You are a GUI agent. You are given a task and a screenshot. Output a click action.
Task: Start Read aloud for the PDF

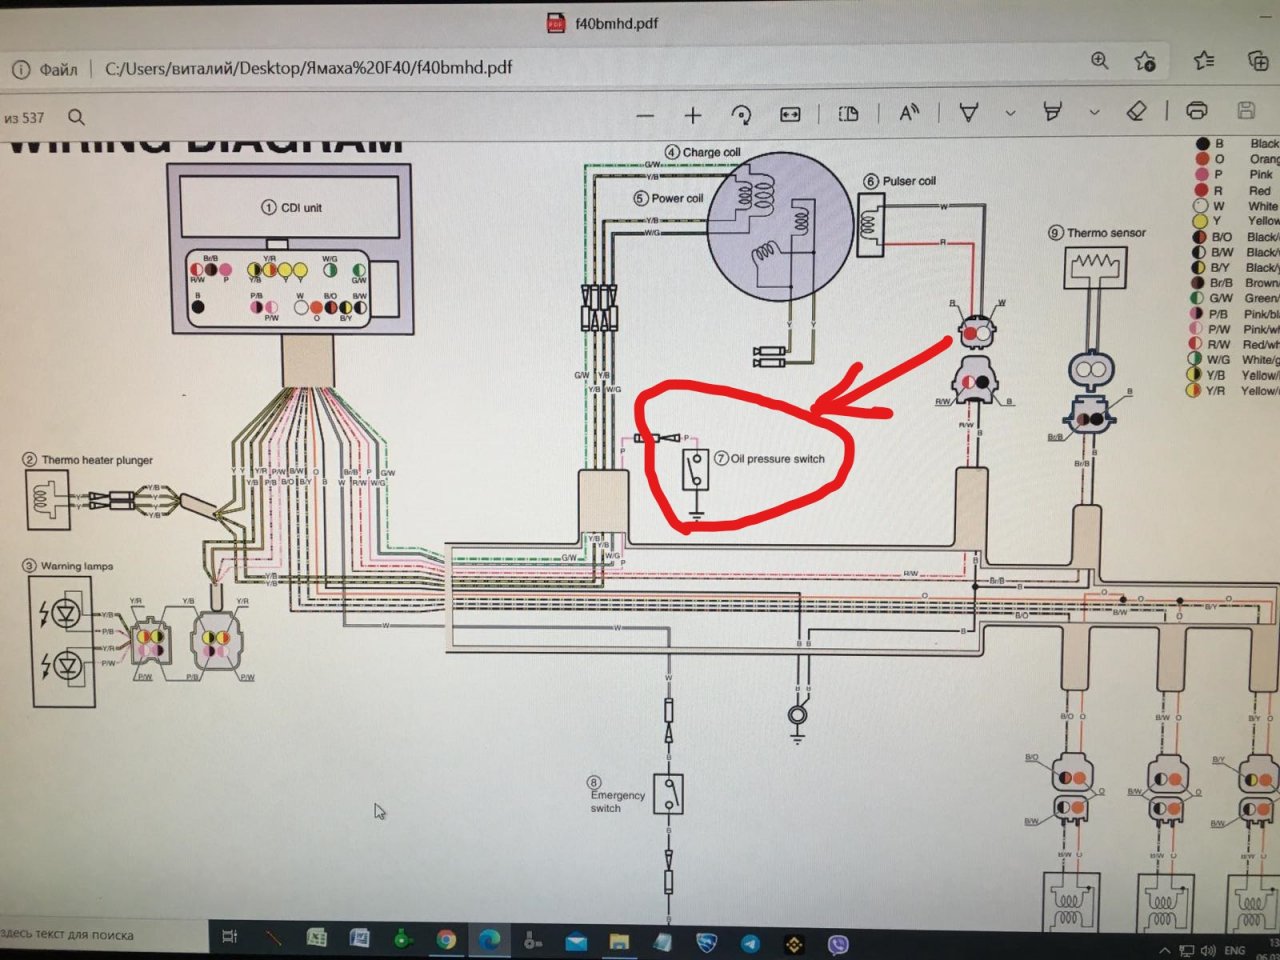(x=908, y=112)
